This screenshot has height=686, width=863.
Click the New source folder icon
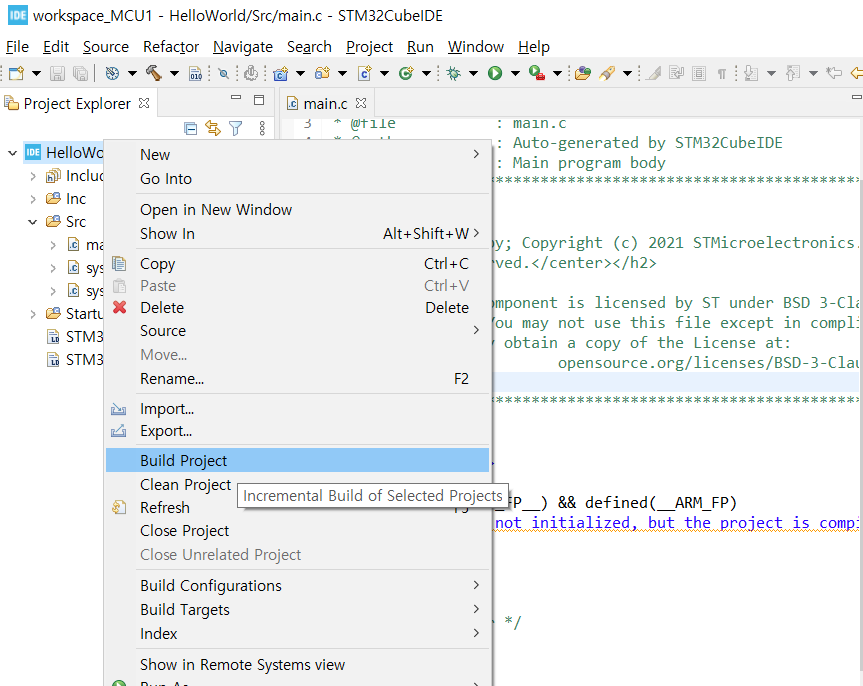[x=323, y=73]
